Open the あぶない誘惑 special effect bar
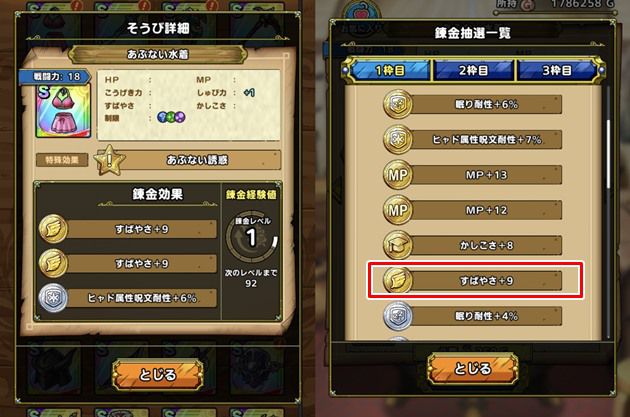Image resolution: width=630 pixels, height=417 pixels. [x=197, y=160]
